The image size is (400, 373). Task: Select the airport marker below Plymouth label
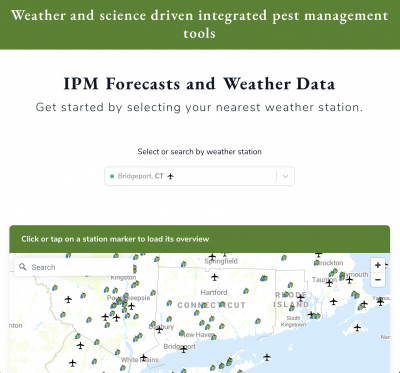(349, 280)
